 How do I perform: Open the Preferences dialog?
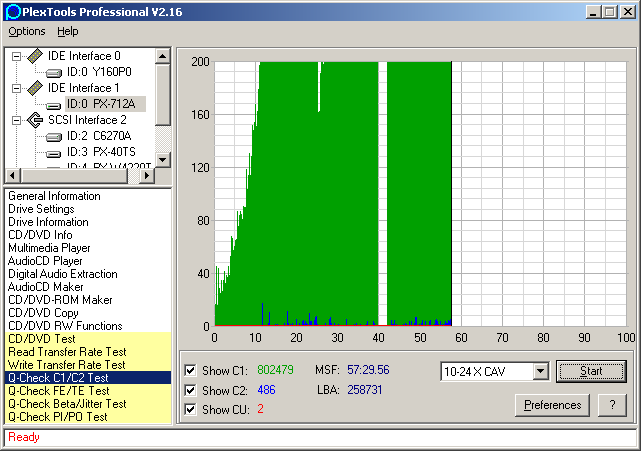coord(552,405)
